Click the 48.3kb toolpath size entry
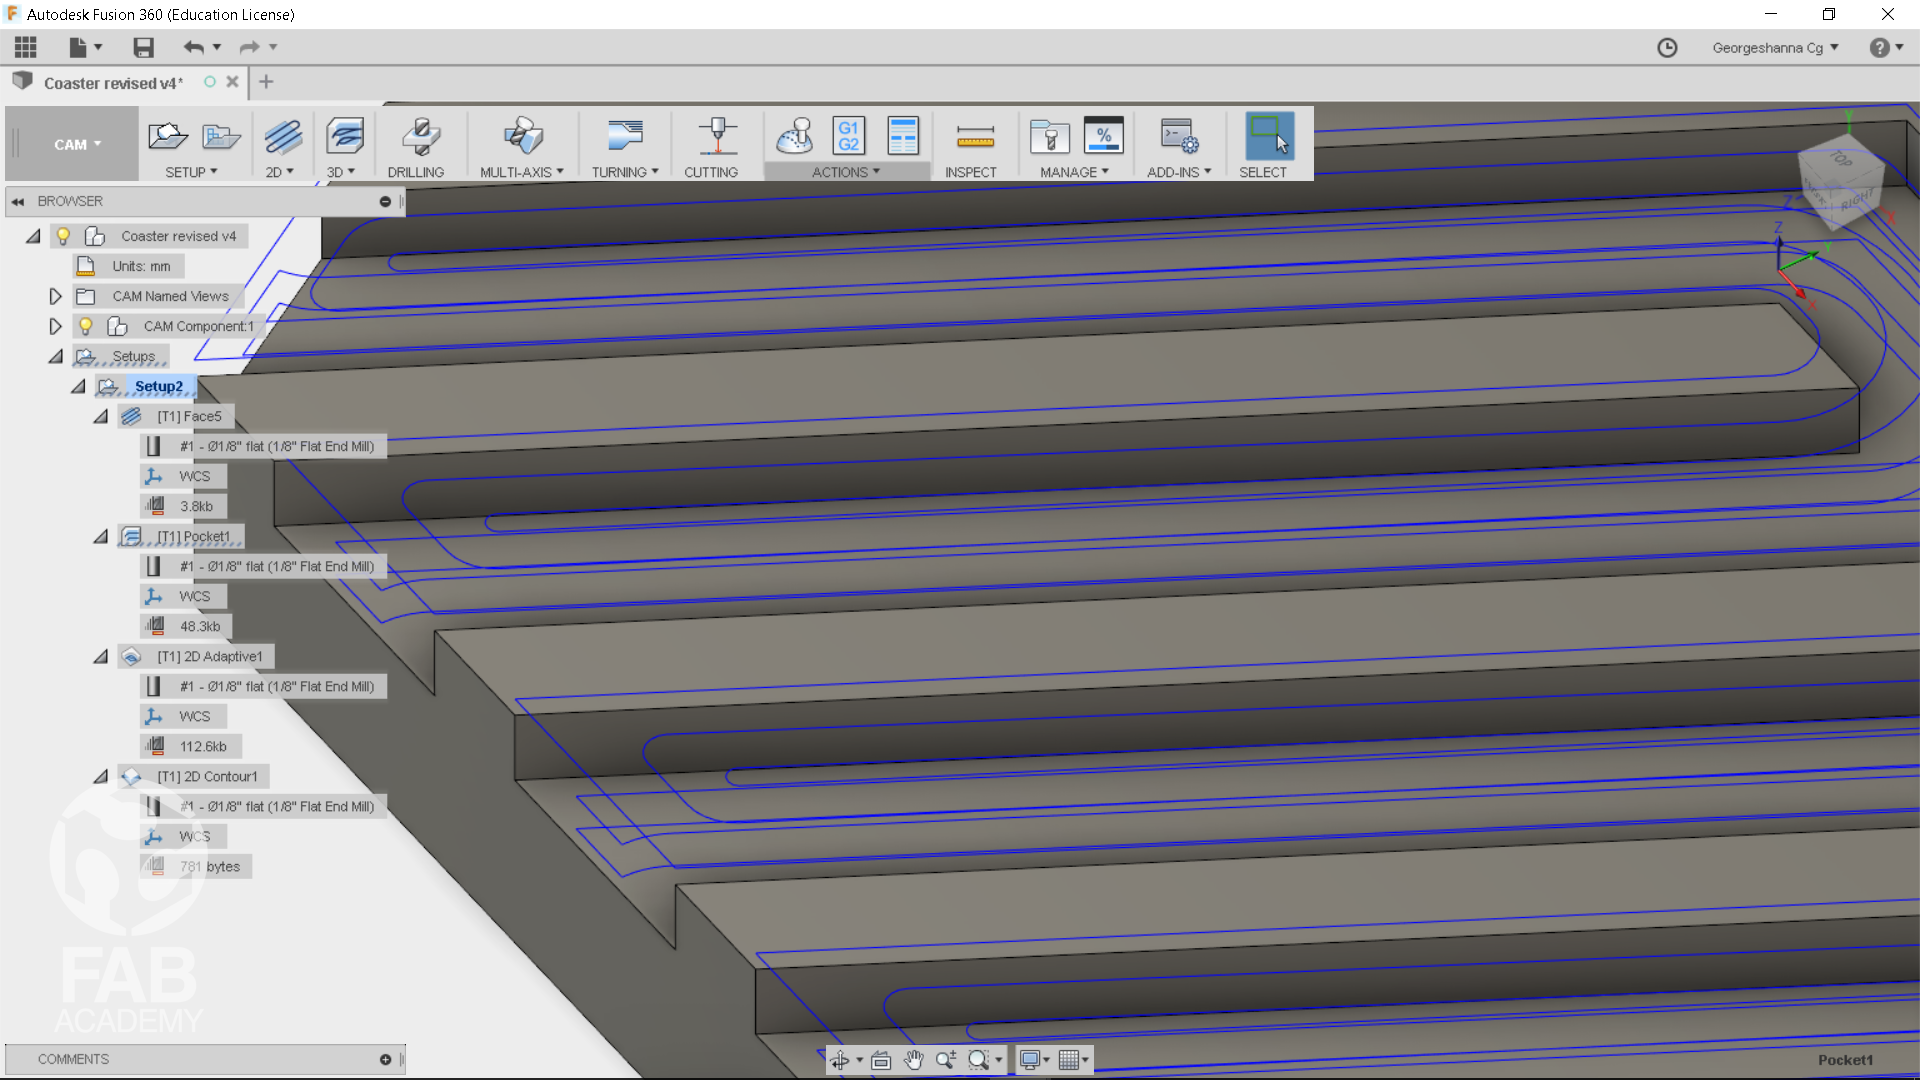 tap(200, 626)
